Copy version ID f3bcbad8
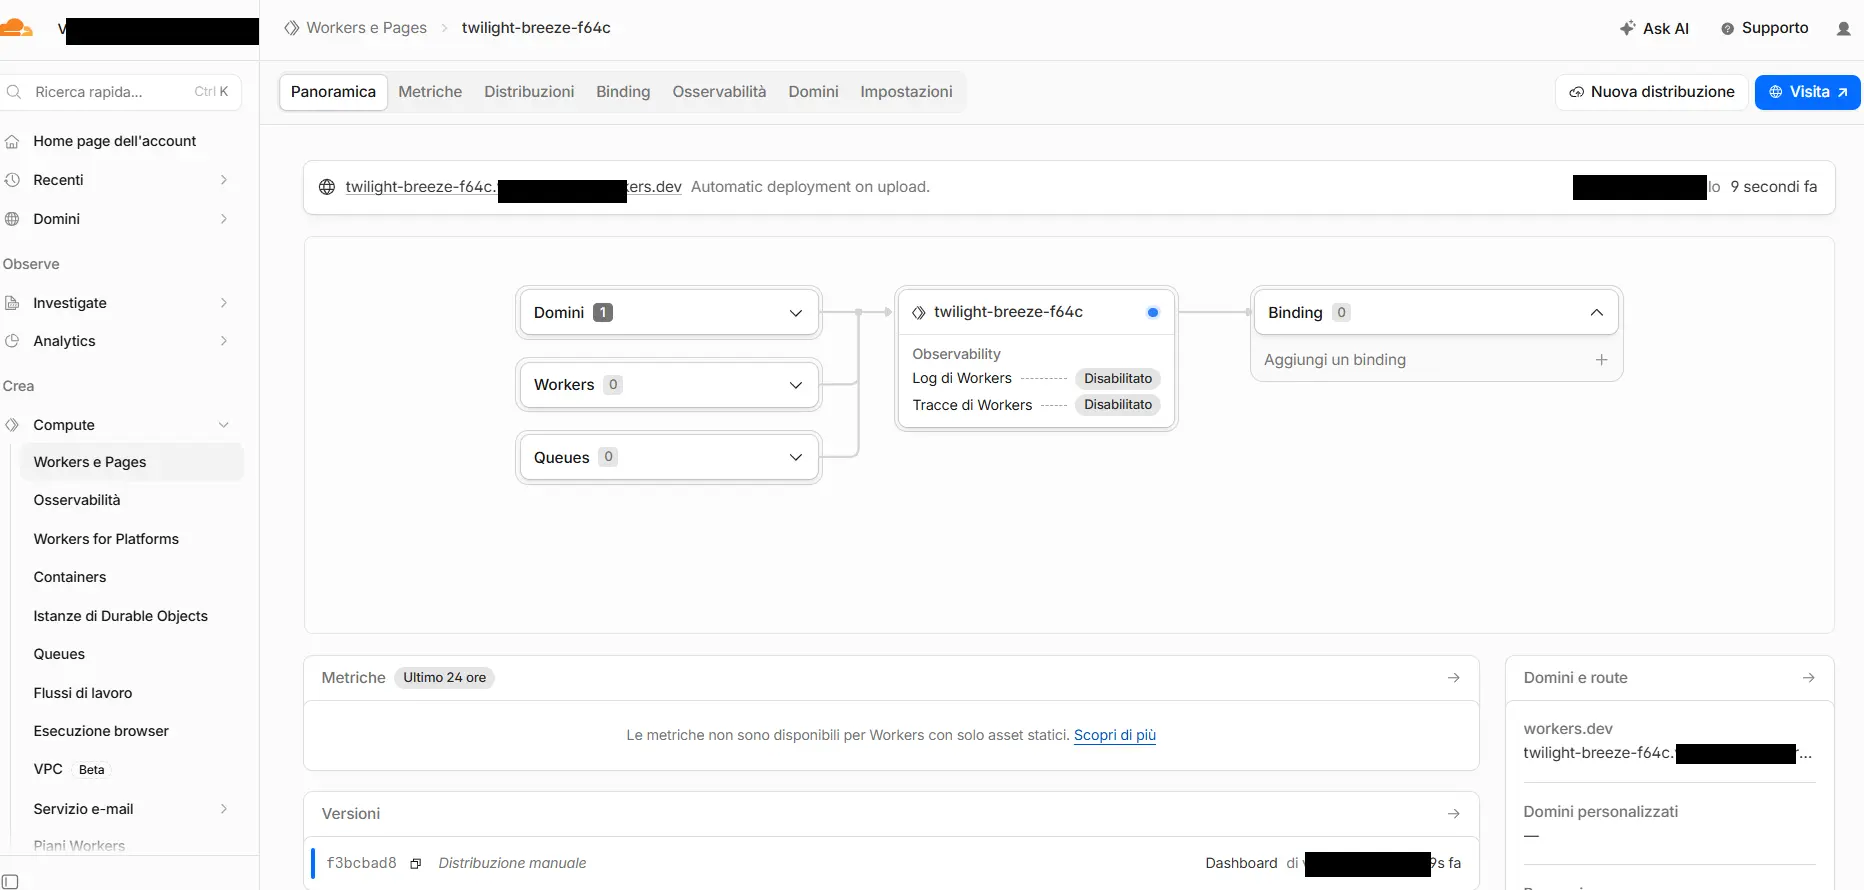Screen dimensions: 1864x890 (416, 864)
